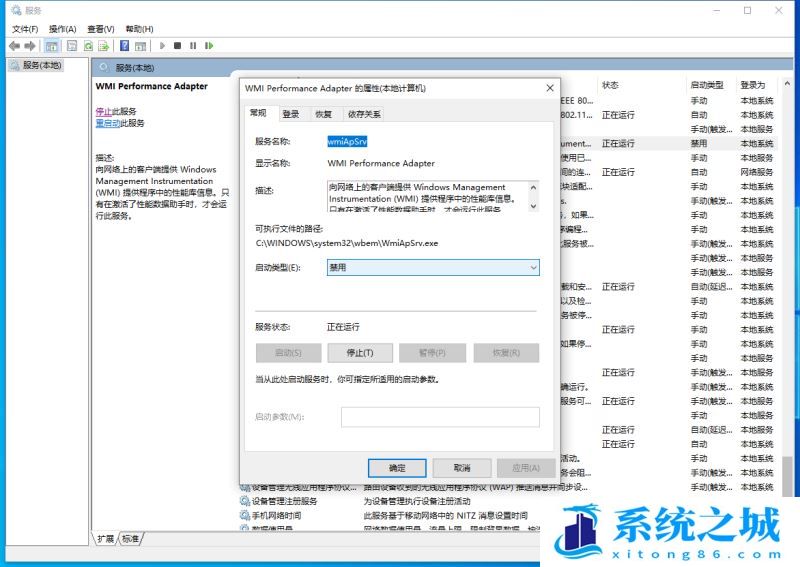Image resolution: width=800 pixels, height=567 pixels.
Task: Expand the 启动类型 dropdown
Action: (433, 267)
